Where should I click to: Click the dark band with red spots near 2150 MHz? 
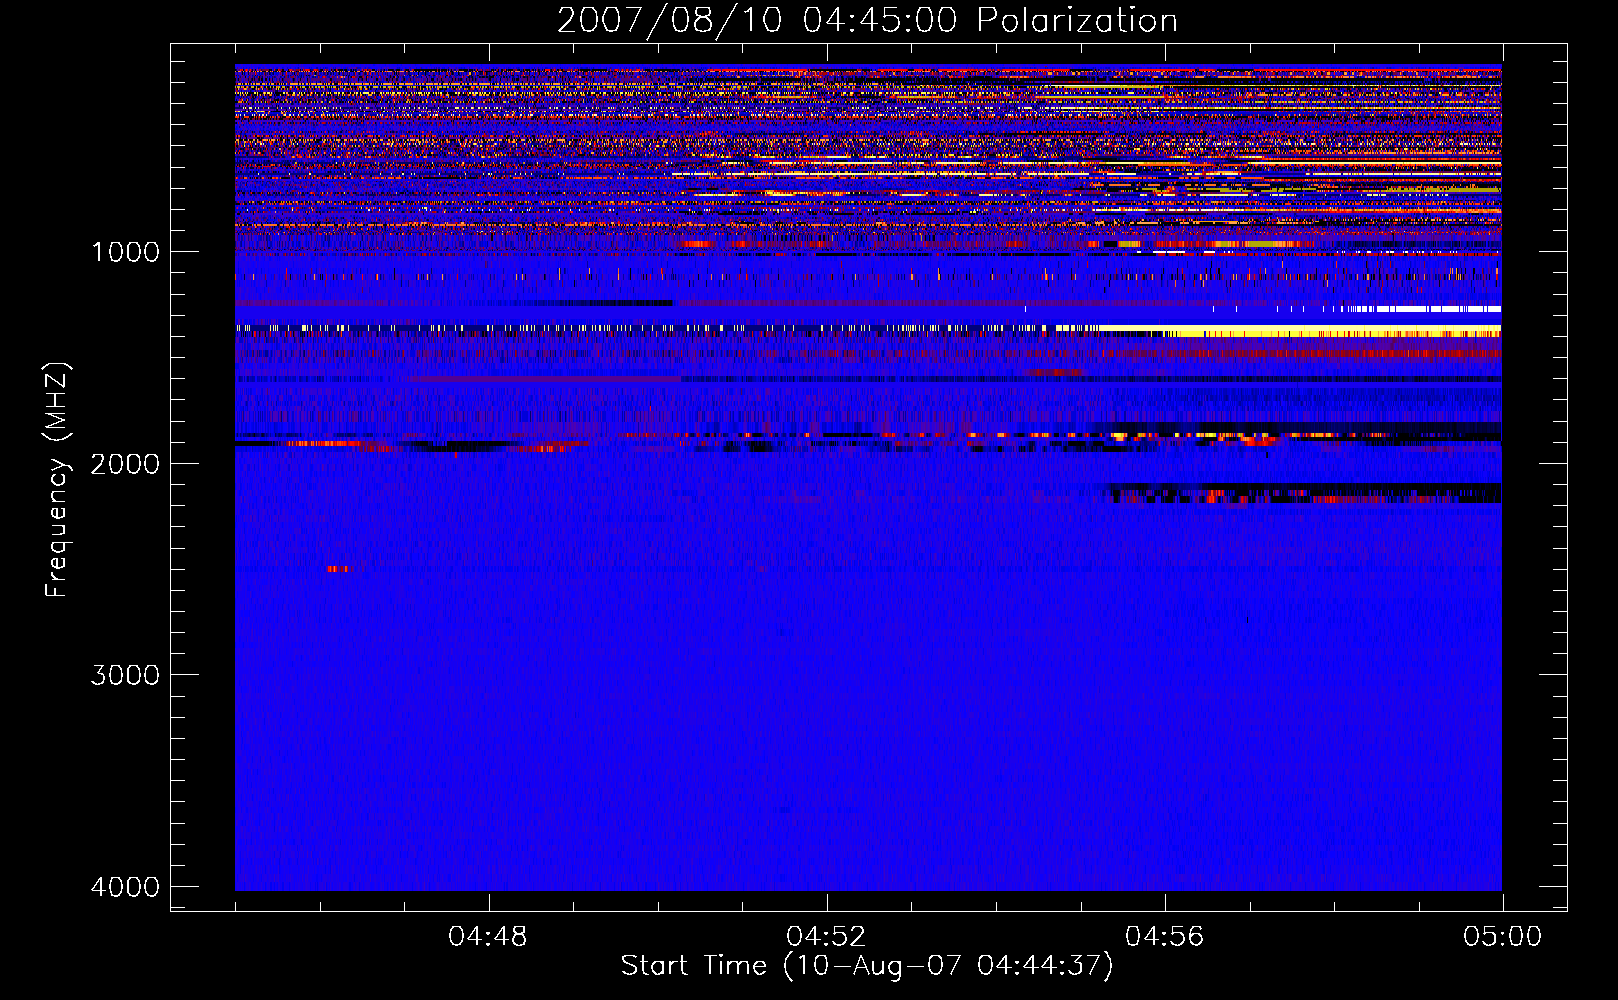click(1305, 494)
